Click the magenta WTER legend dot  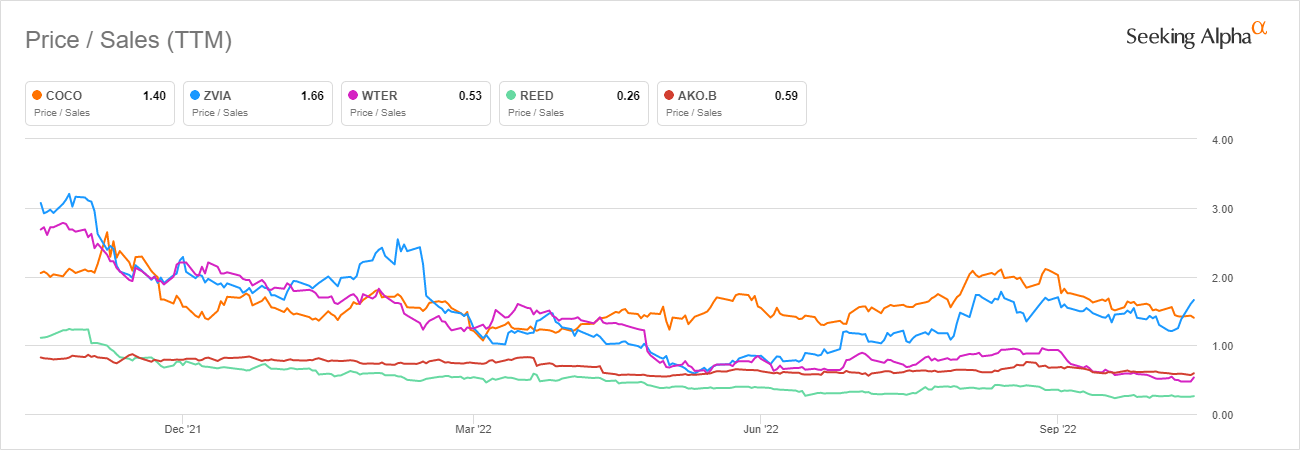tap(353, 95)
